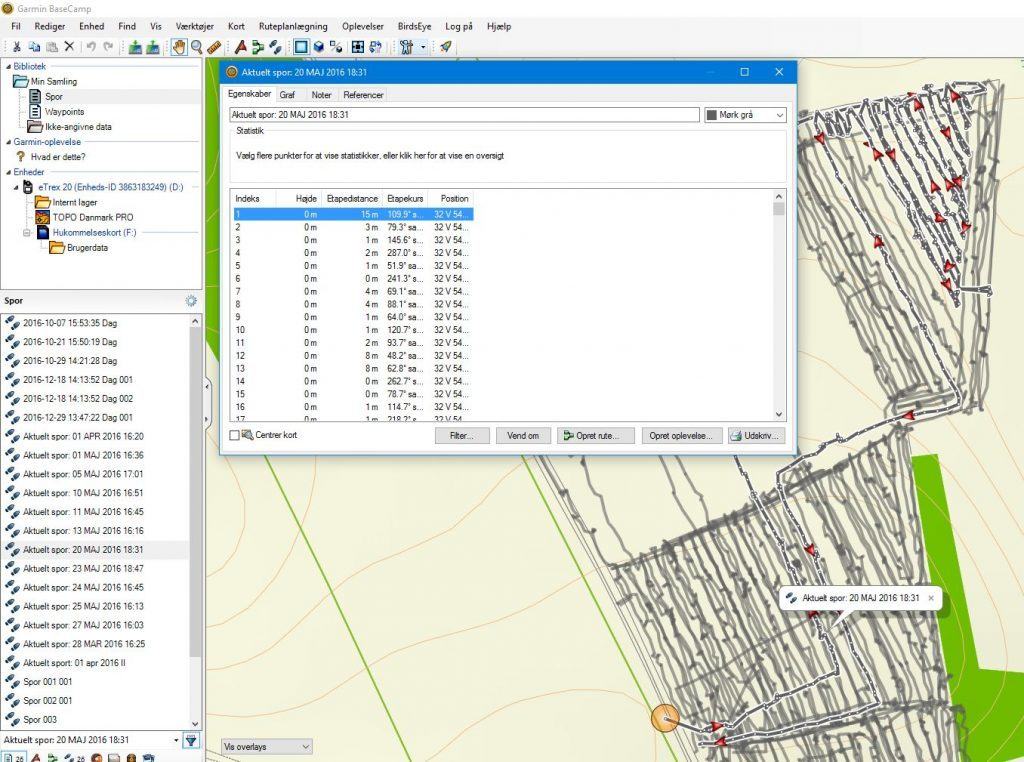
Task: Switch to the 2D map view icon
Action: point(301,47)
